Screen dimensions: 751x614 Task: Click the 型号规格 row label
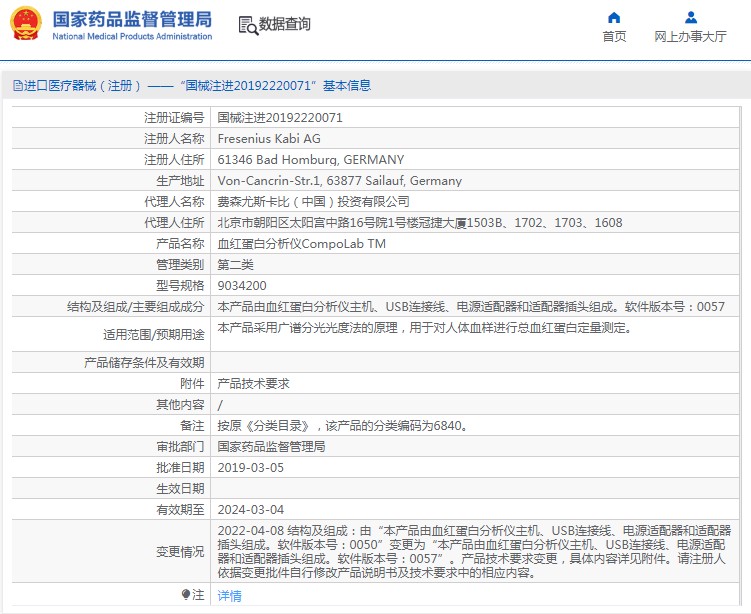tap(180, 286)
